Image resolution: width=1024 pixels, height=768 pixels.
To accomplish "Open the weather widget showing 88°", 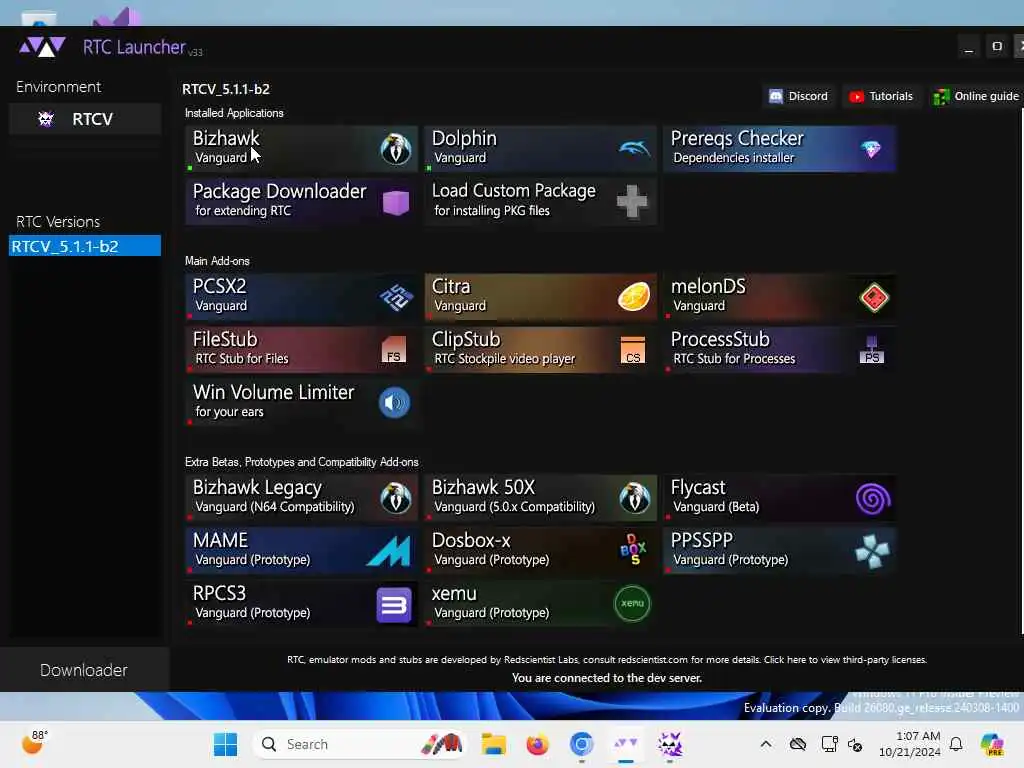I will coord(34,743).
